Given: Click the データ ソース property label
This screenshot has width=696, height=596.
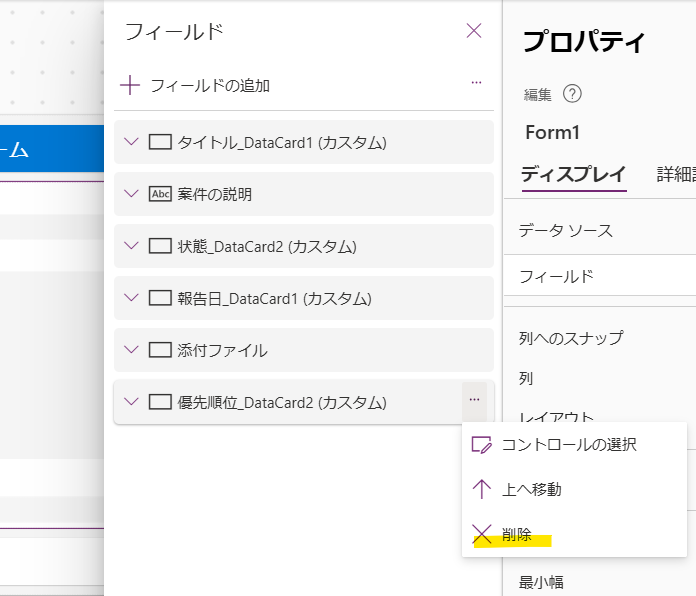Looking at the screenshot, I should point(566,231).
